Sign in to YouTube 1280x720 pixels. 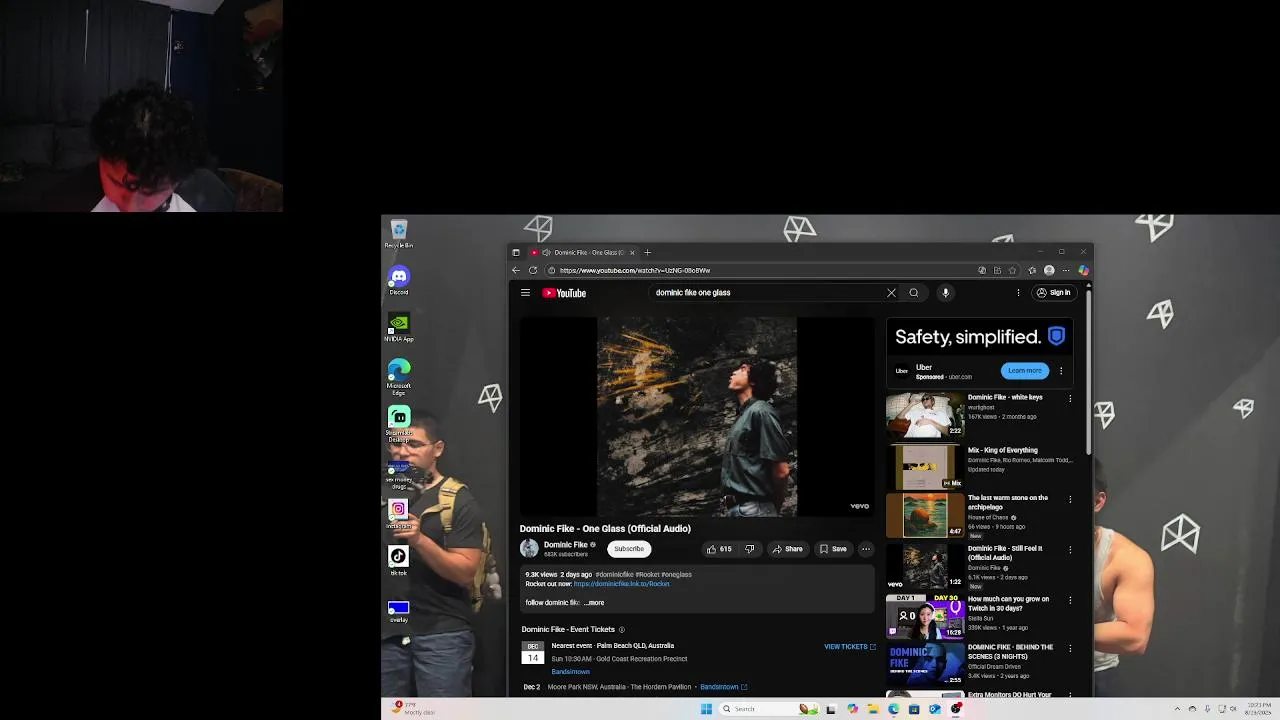[1054, 293]
